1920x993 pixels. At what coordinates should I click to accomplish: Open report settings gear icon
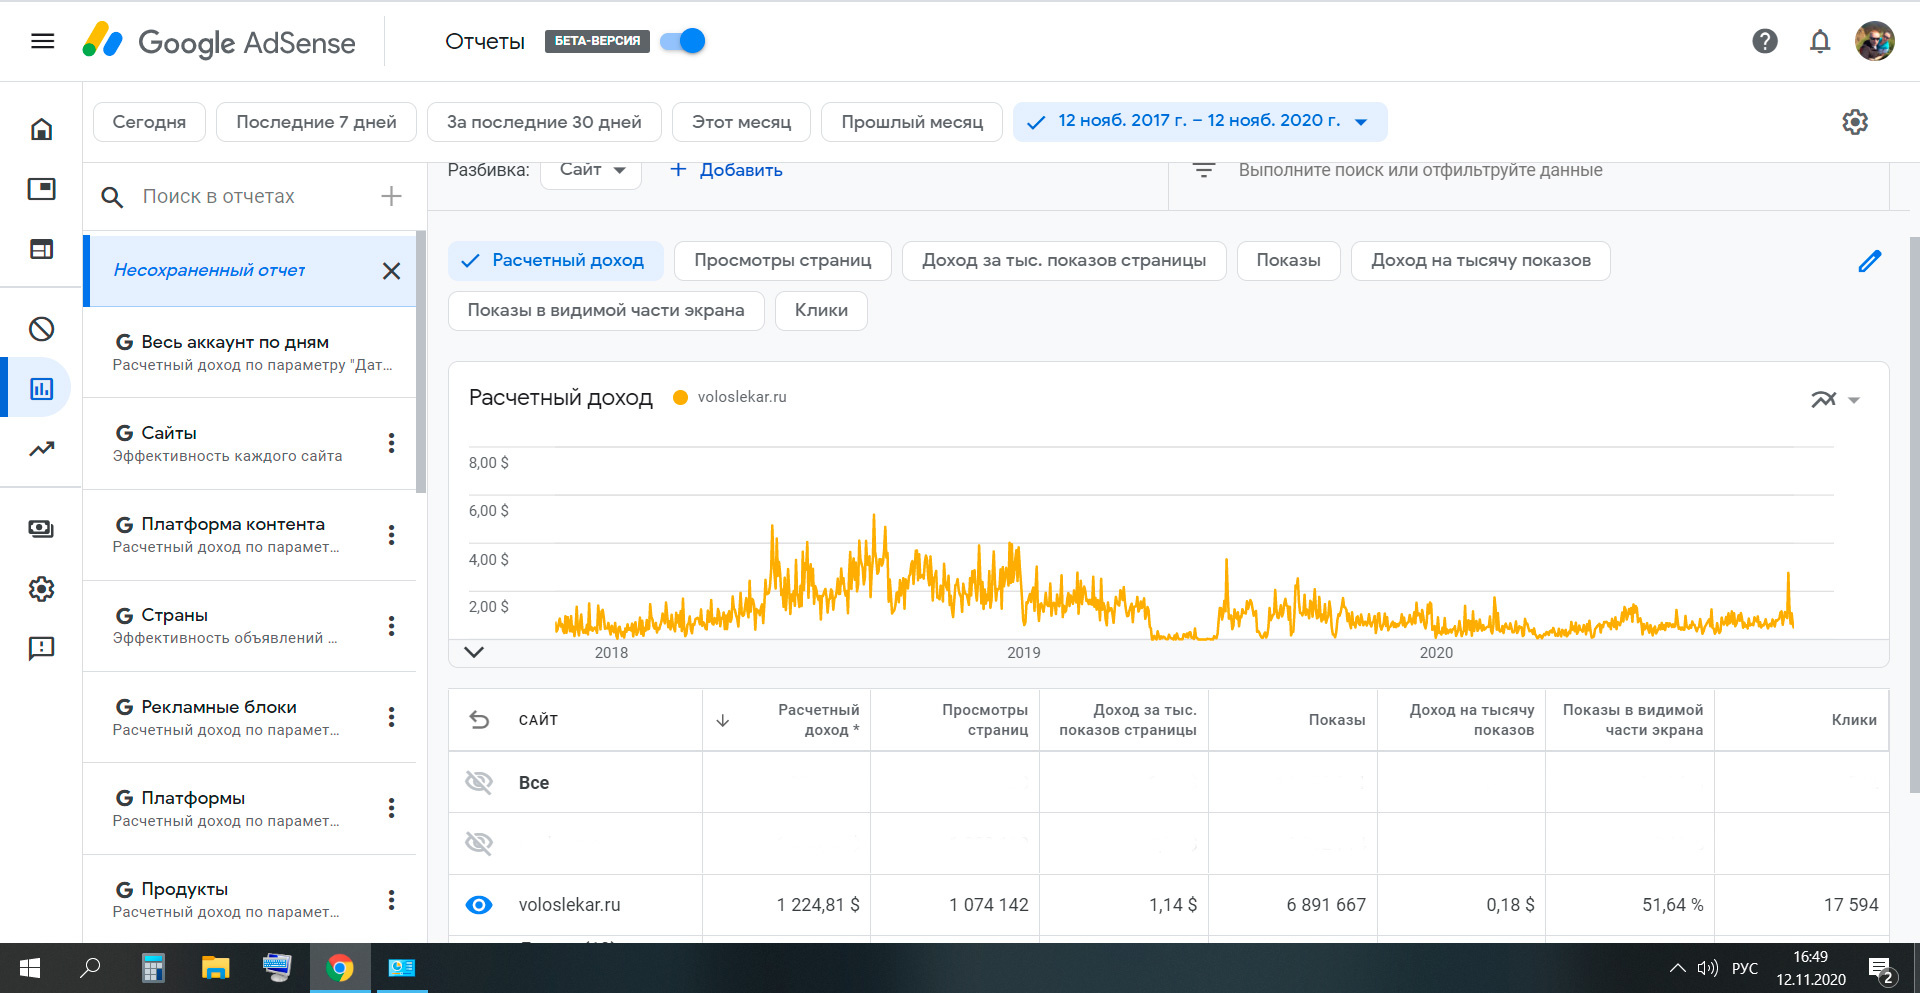tap(1855, 122)
